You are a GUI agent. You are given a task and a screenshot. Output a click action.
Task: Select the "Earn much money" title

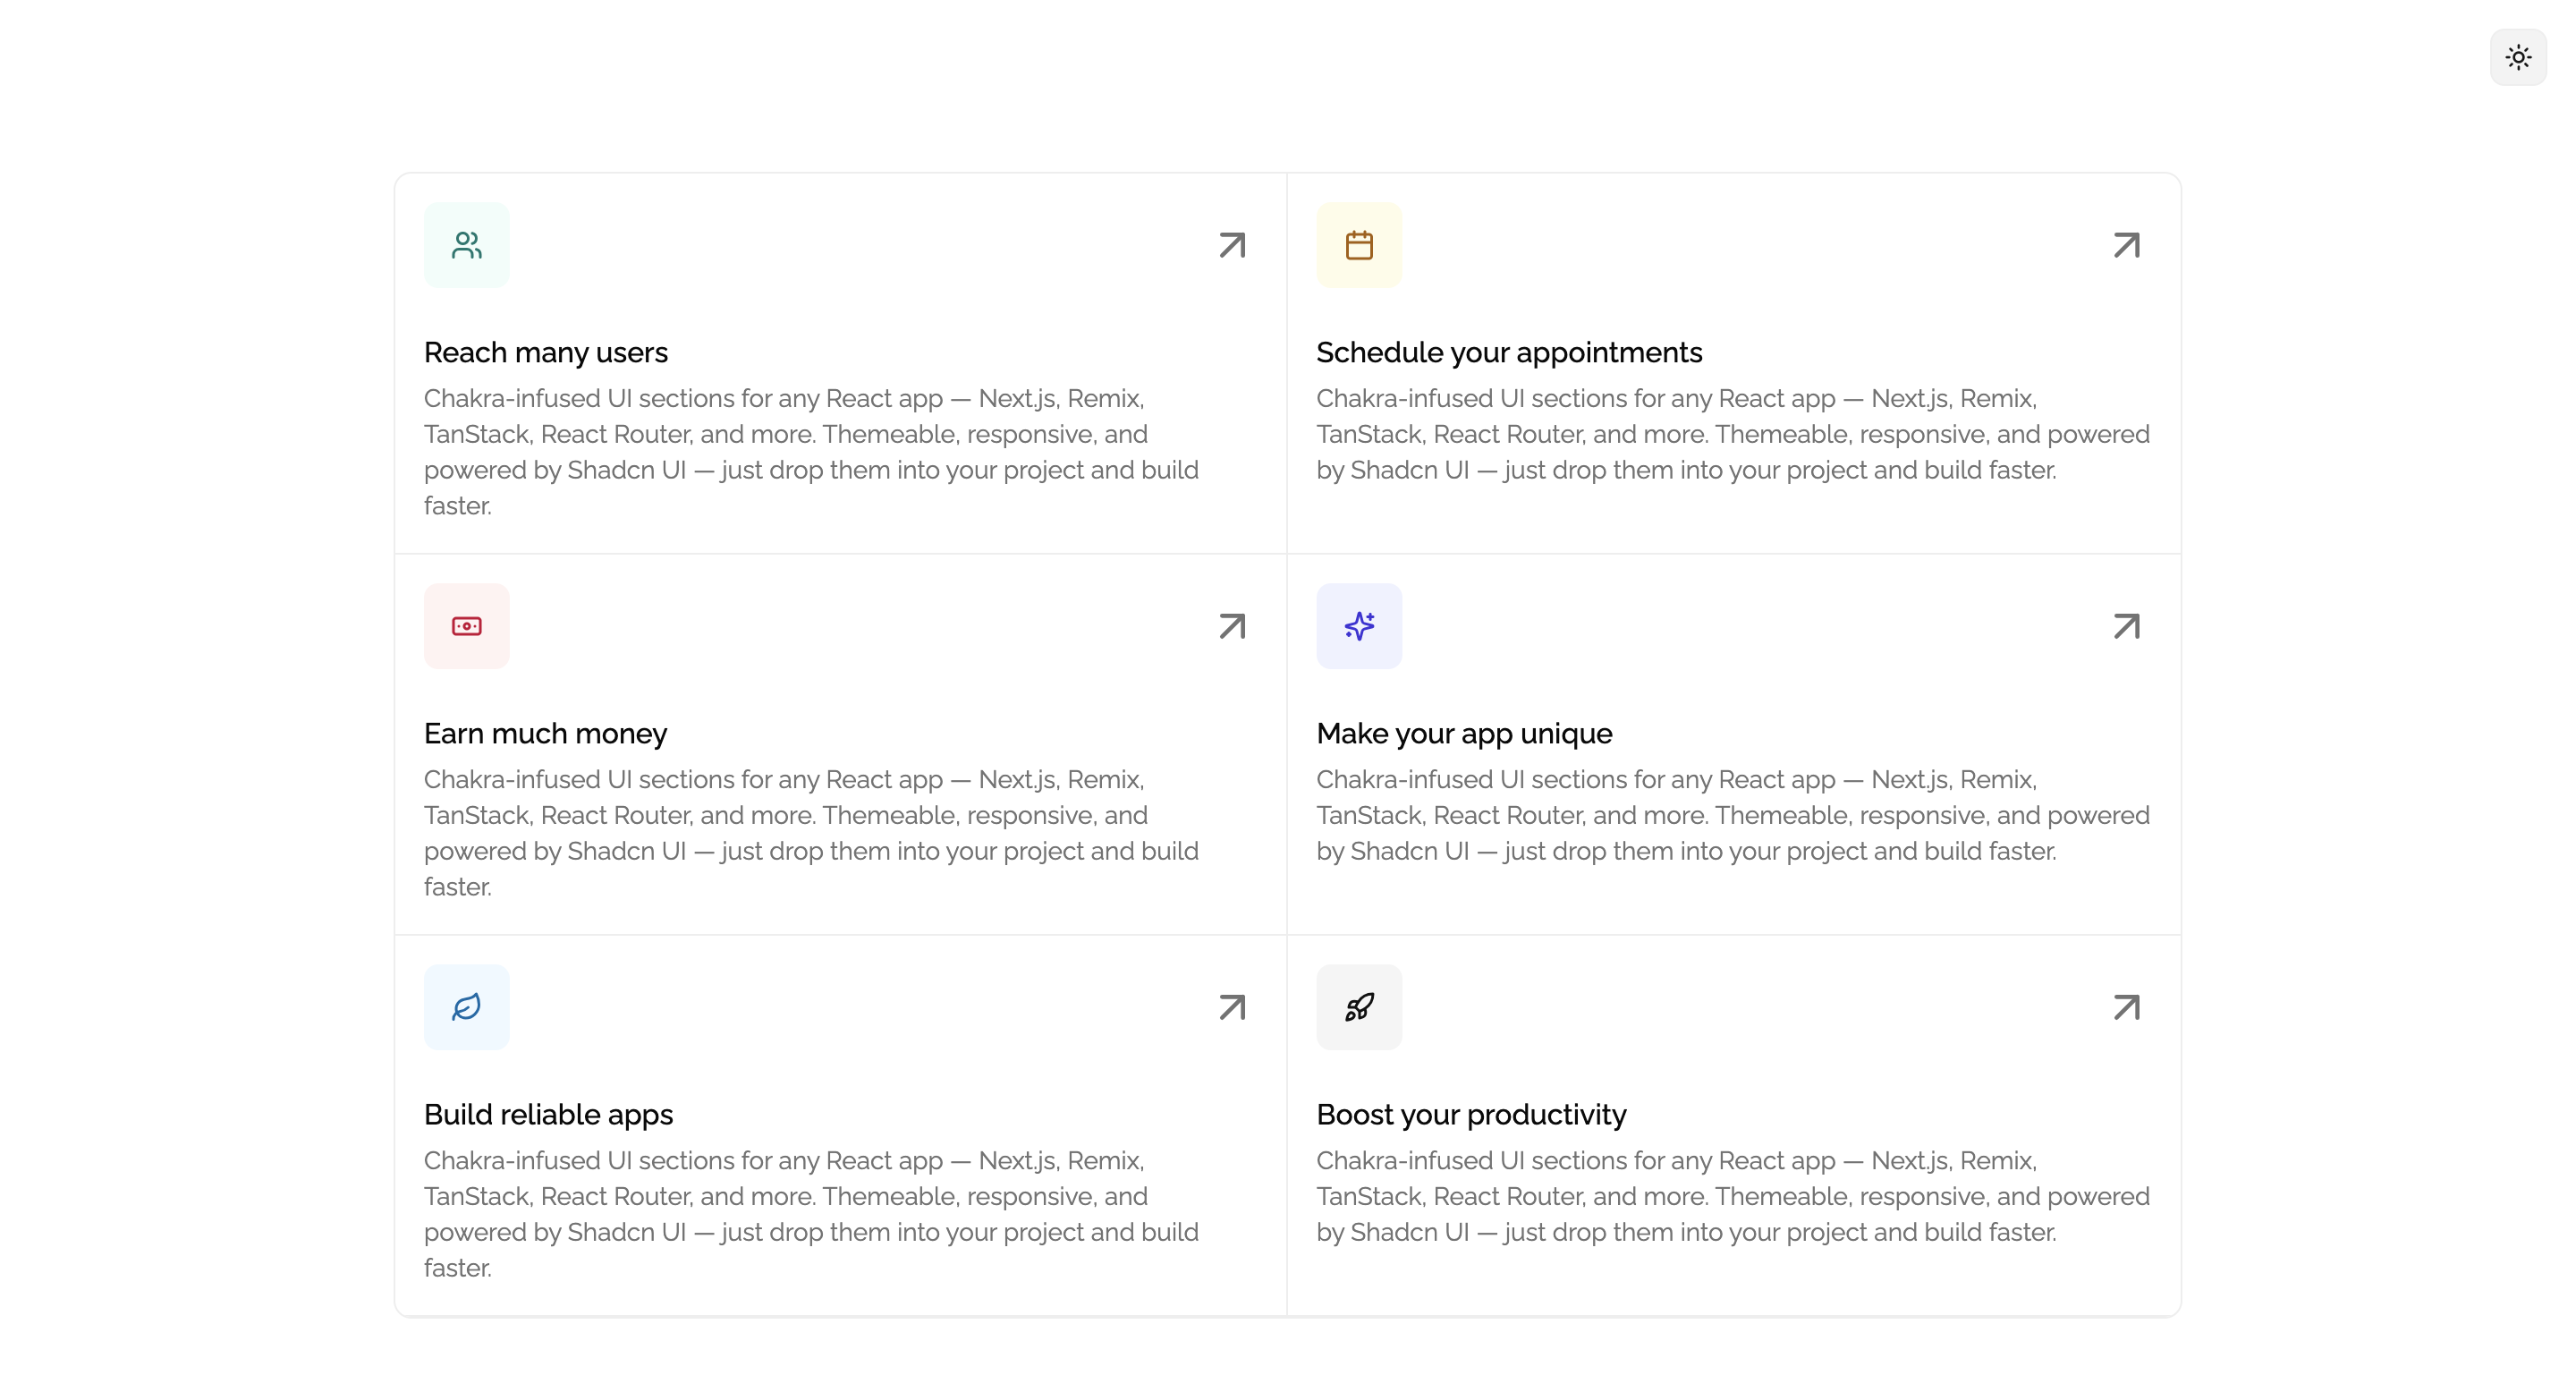[x=545, y=734]
